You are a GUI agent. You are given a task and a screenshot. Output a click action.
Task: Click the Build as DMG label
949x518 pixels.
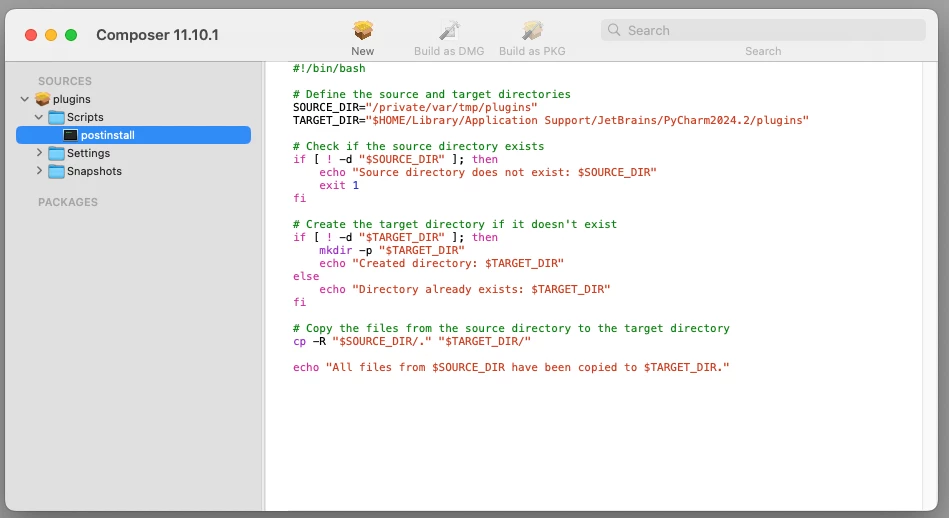pos(449,51)
